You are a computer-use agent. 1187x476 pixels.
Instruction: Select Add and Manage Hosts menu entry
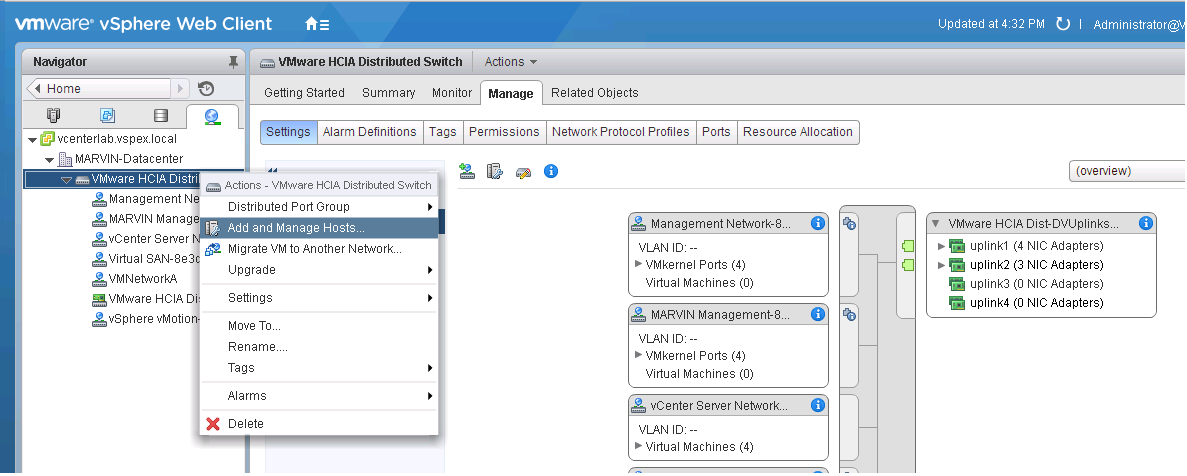point(295,228)
